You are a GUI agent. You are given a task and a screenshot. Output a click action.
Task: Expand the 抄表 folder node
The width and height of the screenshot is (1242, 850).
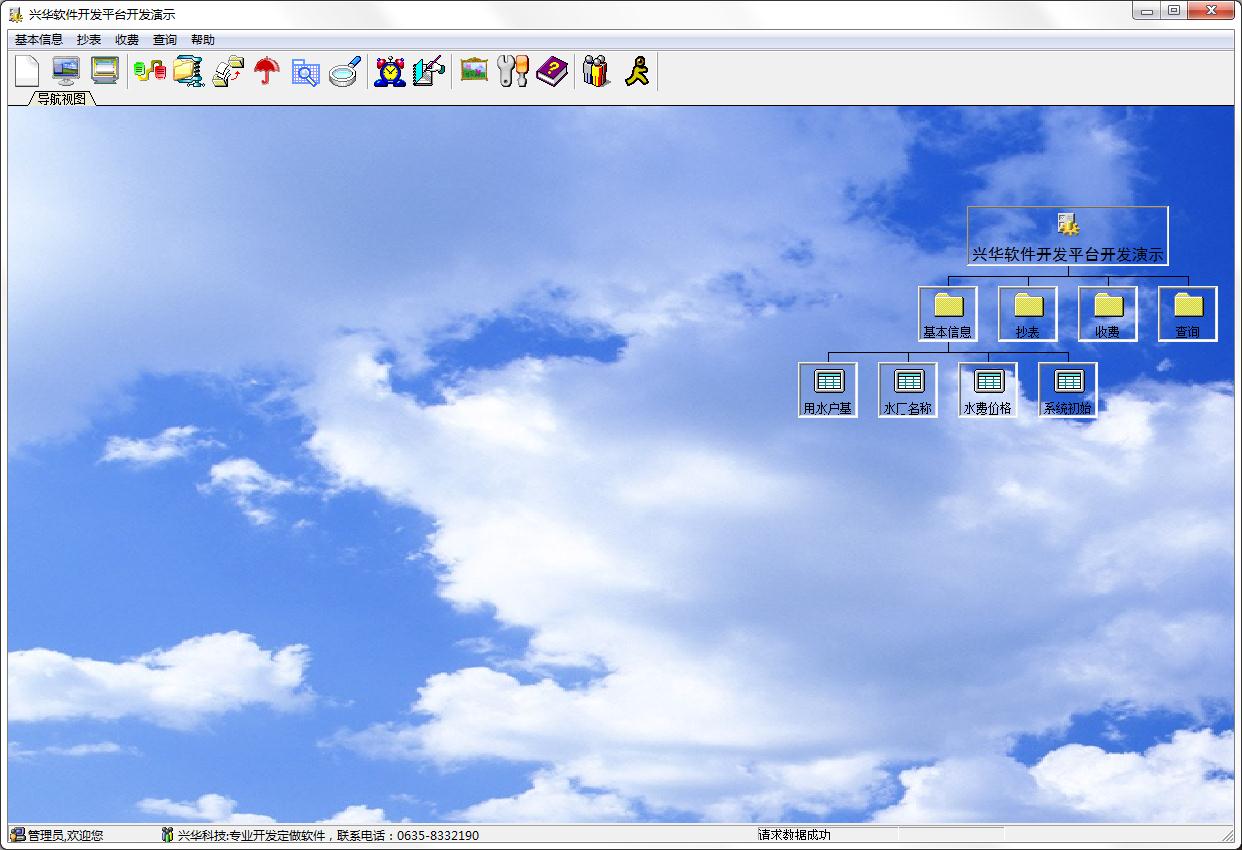click(x=1028, y=314)
